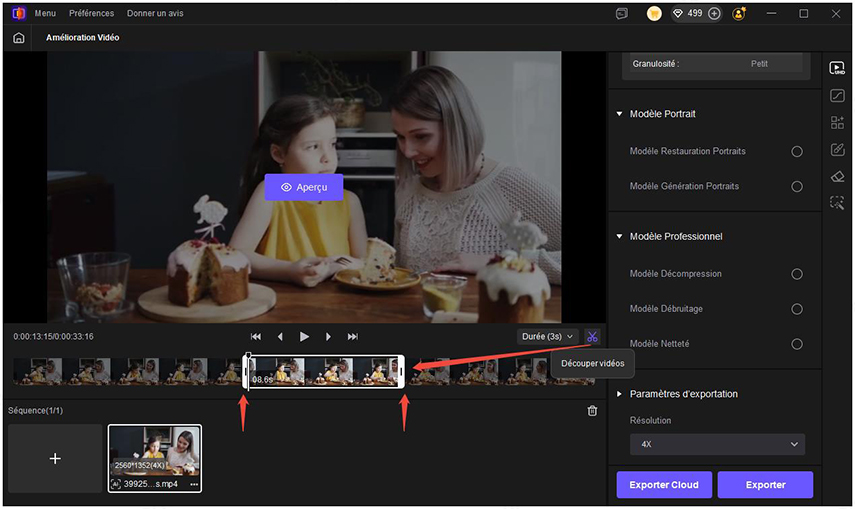Open the eraser sidebar tool
855x509 pixels.
[837, 176]
